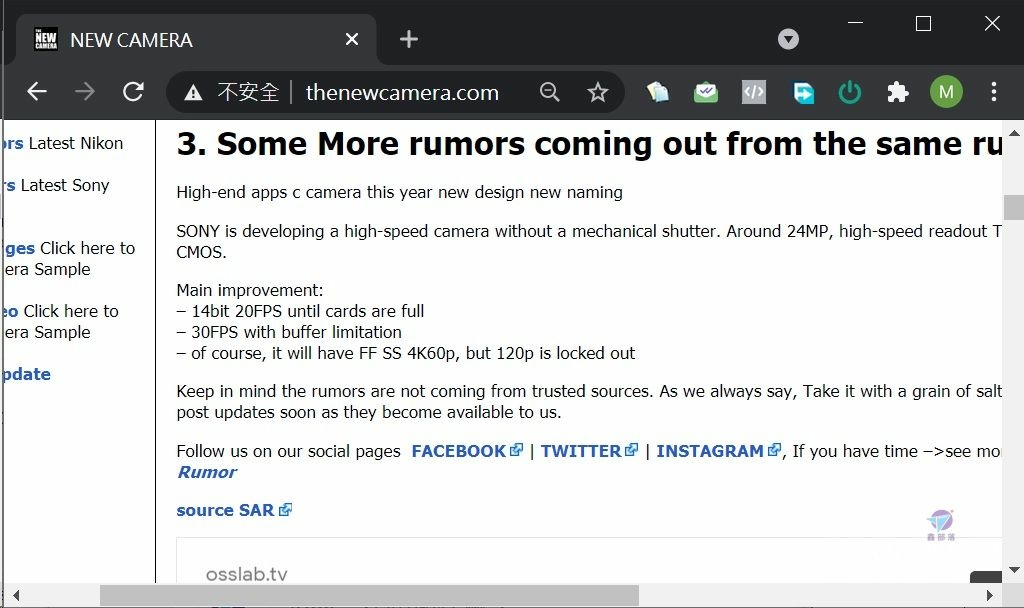This screenshot has height=608, width=1024.
Task: Minimize the browser window
Action: [856, 24]
